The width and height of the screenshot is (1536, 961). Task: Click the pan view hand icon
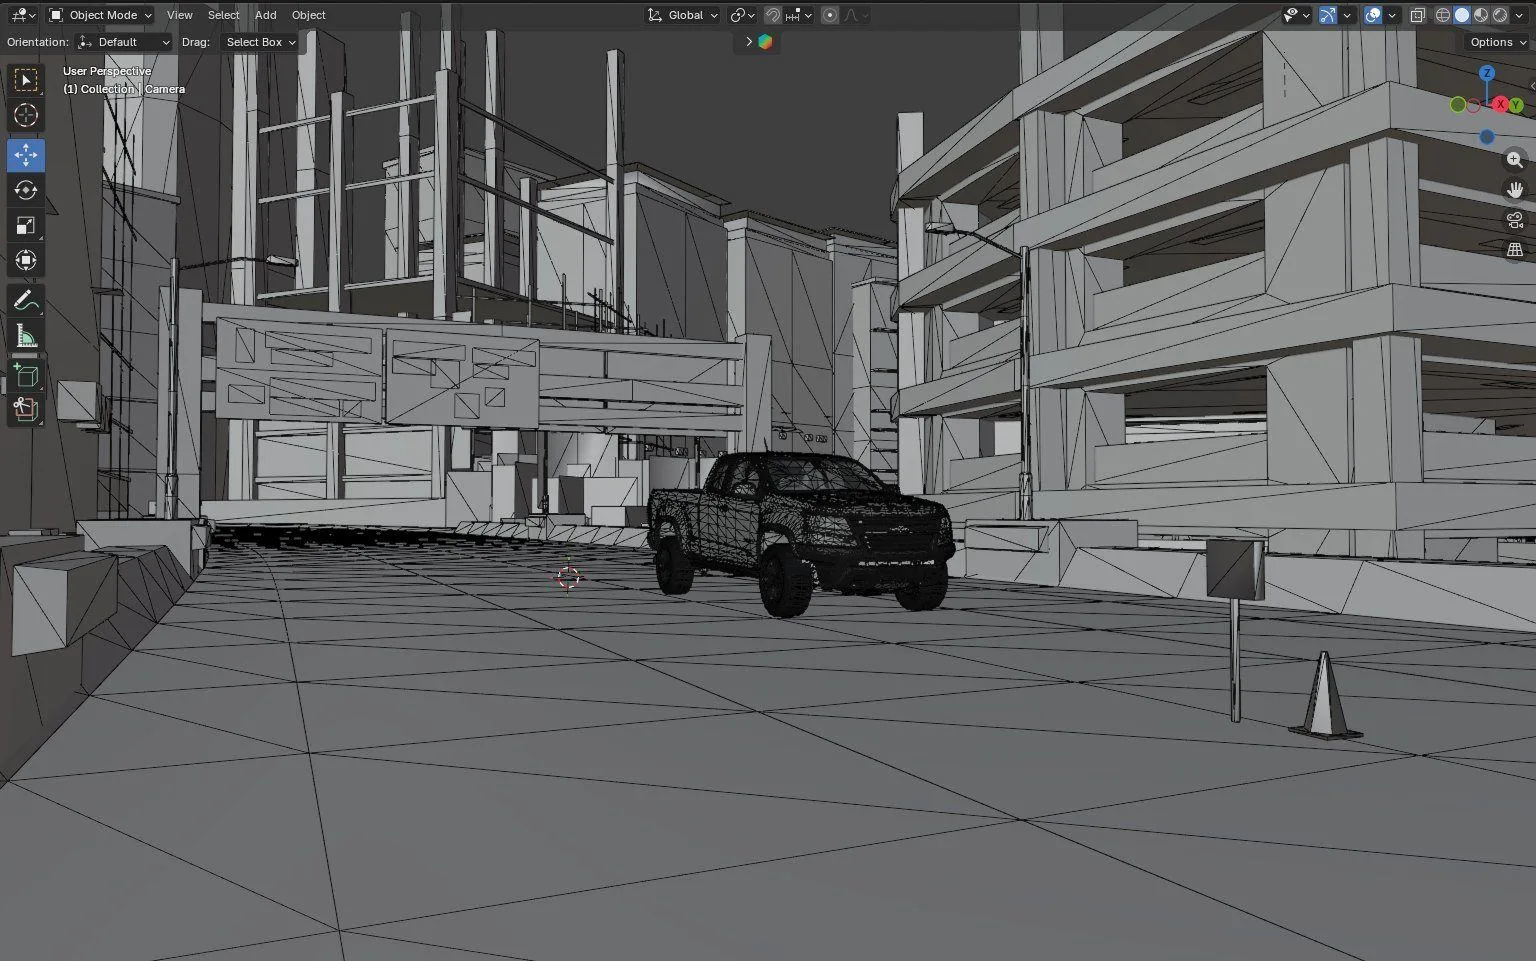pyautogui.click(x=1515, y=190)
